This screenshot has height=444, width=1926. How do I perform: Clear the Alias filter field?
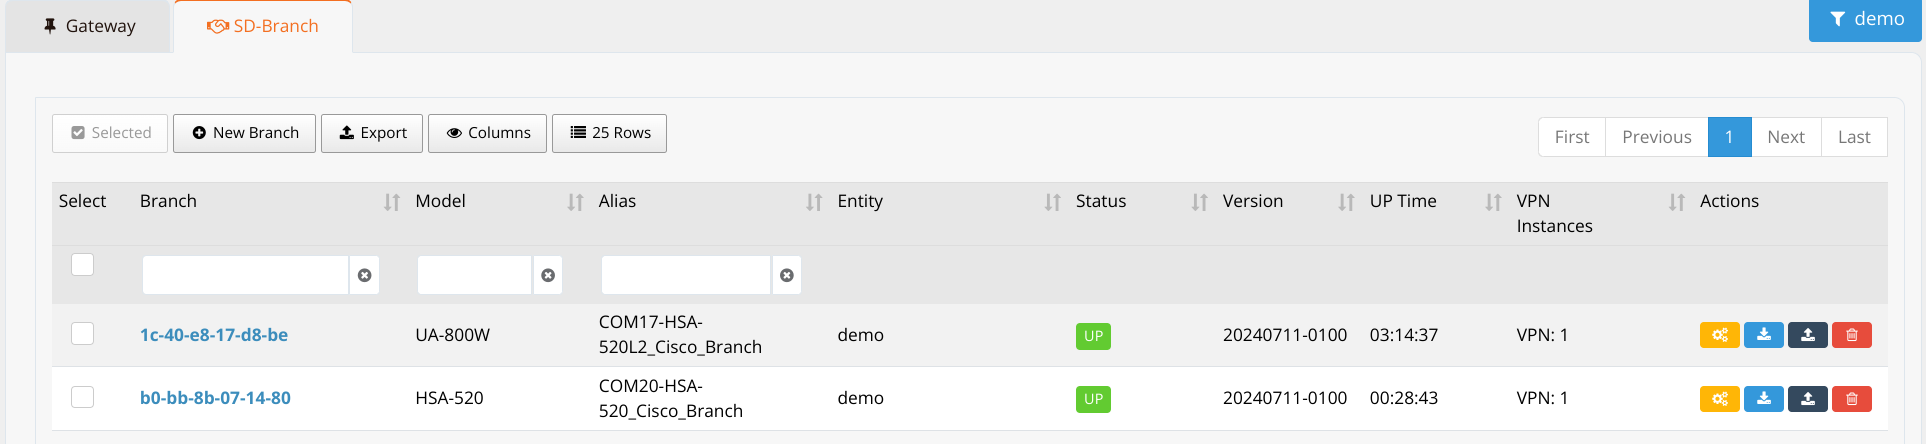787,275
